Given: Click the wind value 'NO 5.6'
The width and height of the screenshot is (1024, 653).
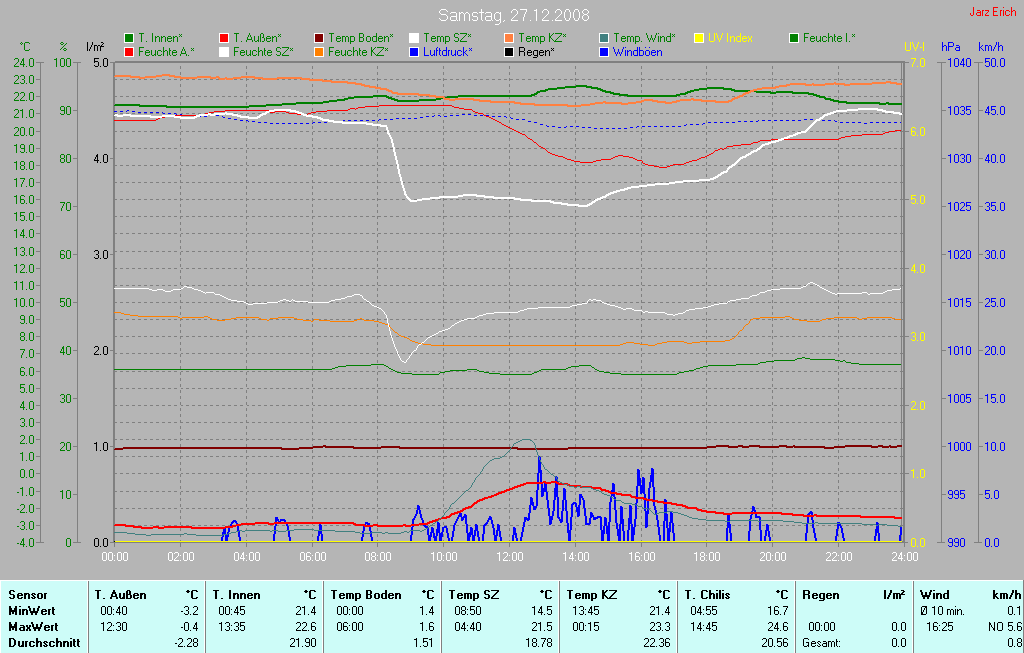Looking at the screenshot, I should coord(1006,627).
